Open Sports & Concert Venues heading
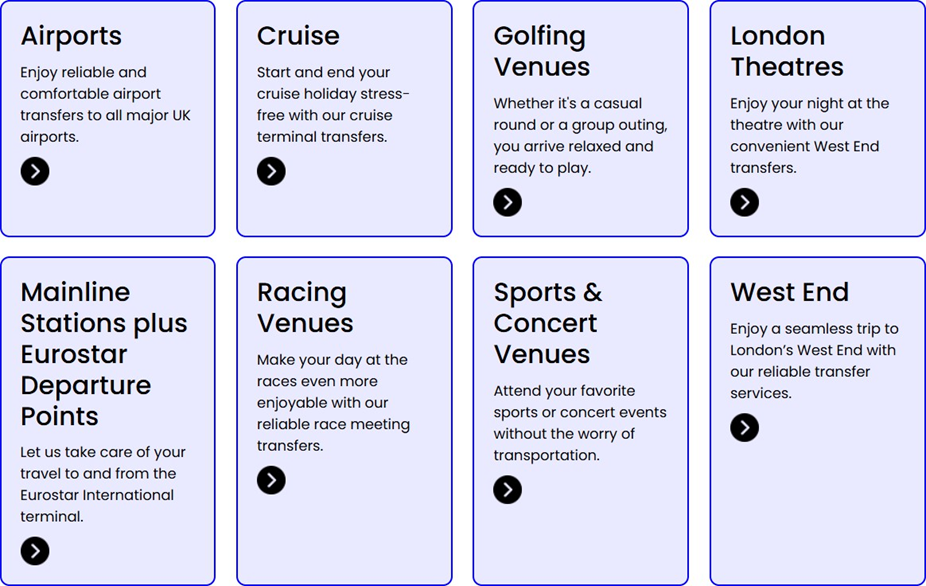 point(548,323)
